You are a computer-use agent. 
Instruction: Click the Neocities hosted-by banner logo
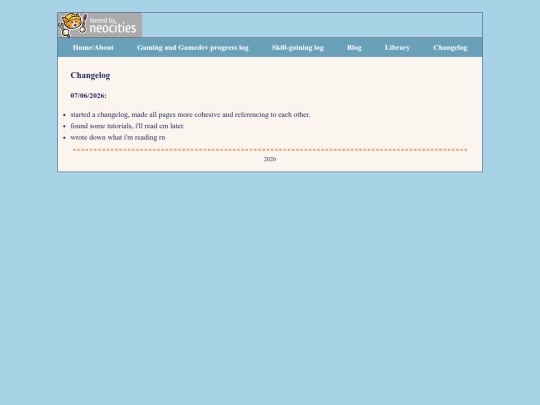(x=100, y=25)
